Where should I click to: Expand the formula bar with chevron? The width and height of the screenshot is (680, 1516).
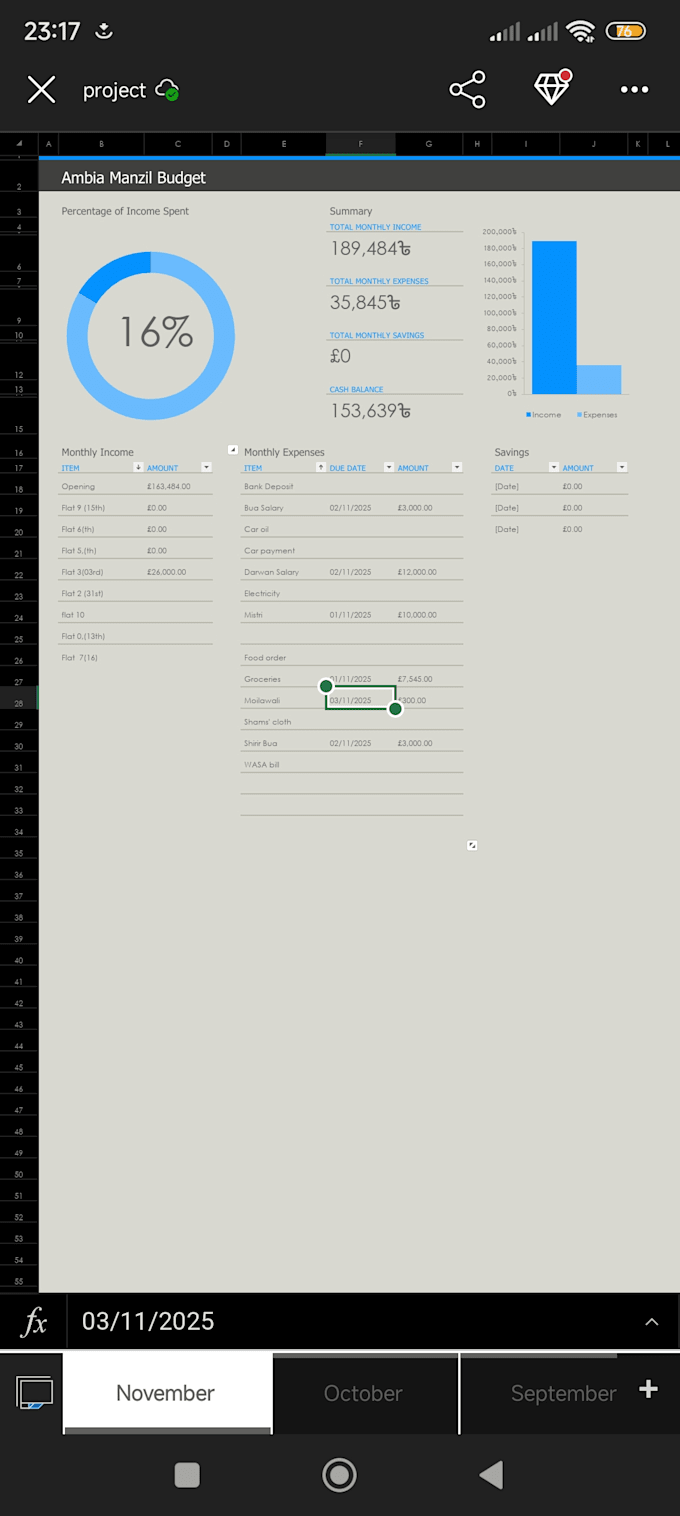pyautogui.click(x=652, y=1322)
